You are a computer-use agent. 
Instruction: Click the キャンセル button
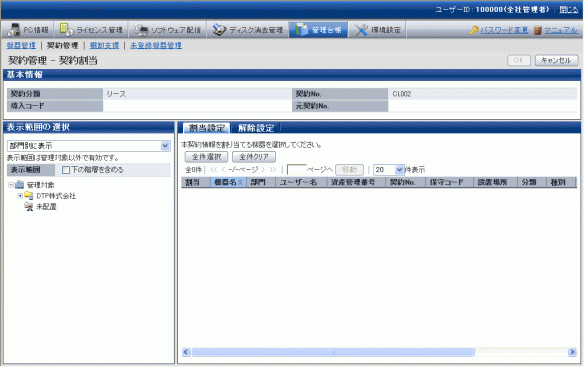point(556,60)
